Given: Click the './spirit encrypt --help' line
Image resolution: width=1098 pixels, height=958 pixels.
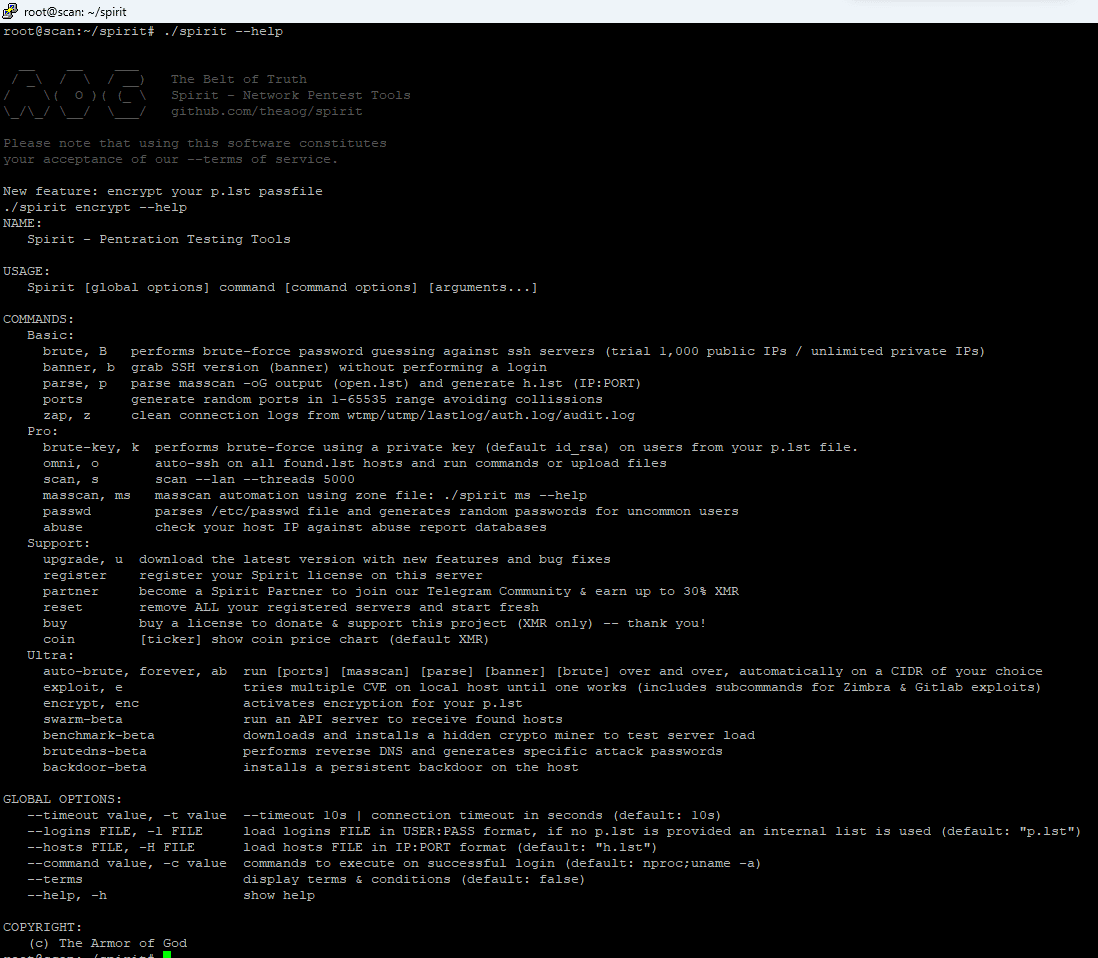Looking at the screenshot, I should (95, 207).
